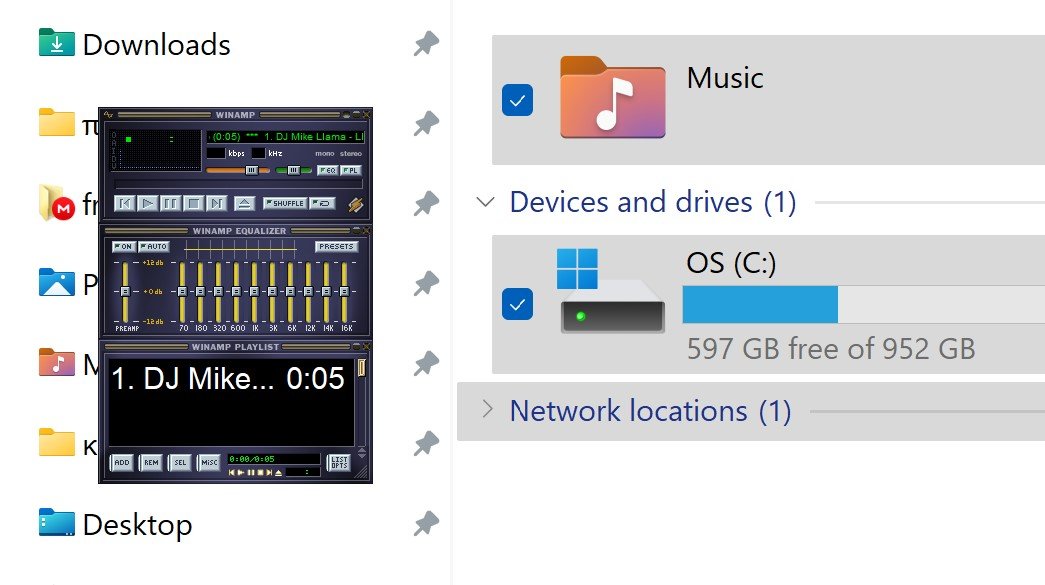Expand Network locations group
The height and width of the screenshot is (585, 1045).
tap(487, 410)
